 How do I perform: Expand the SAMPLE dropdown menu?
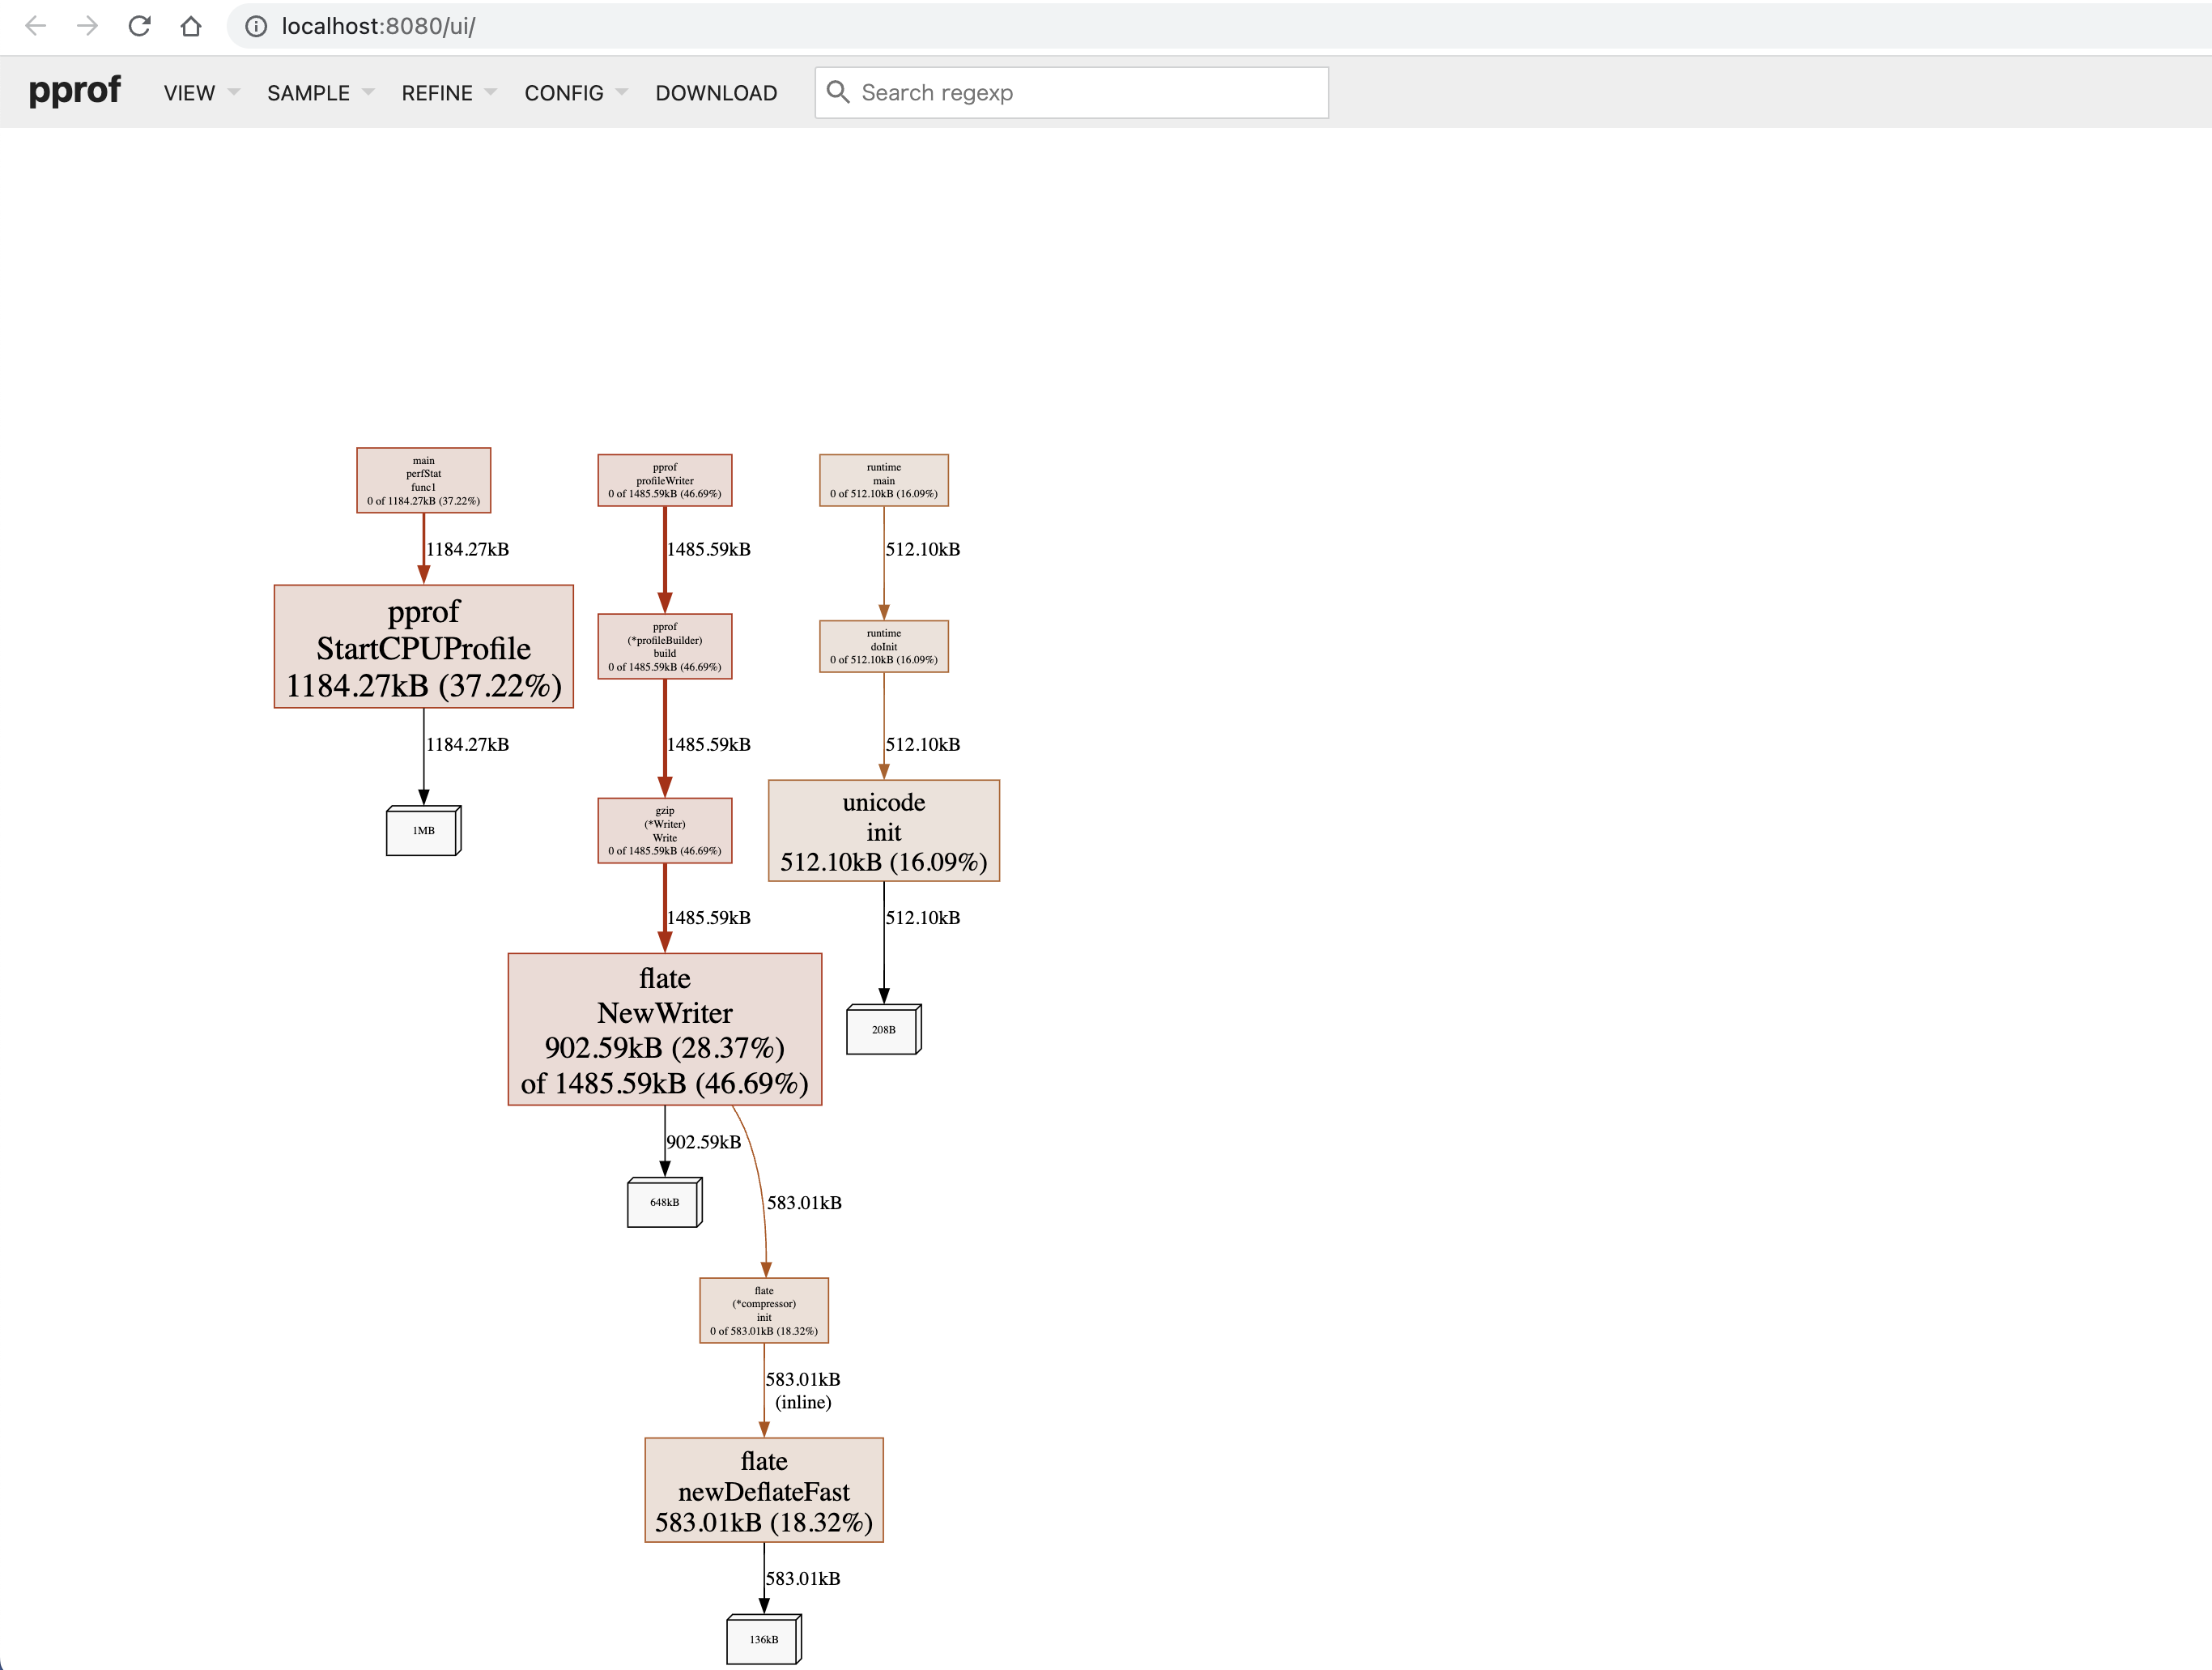coord(320,92)
